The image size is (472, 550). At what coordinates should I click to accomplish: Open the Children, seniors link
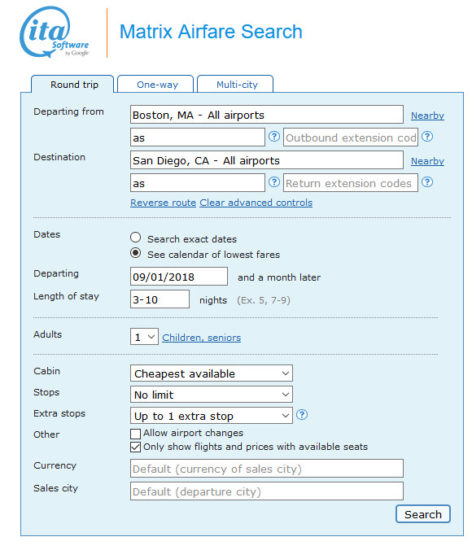(201, 337)
